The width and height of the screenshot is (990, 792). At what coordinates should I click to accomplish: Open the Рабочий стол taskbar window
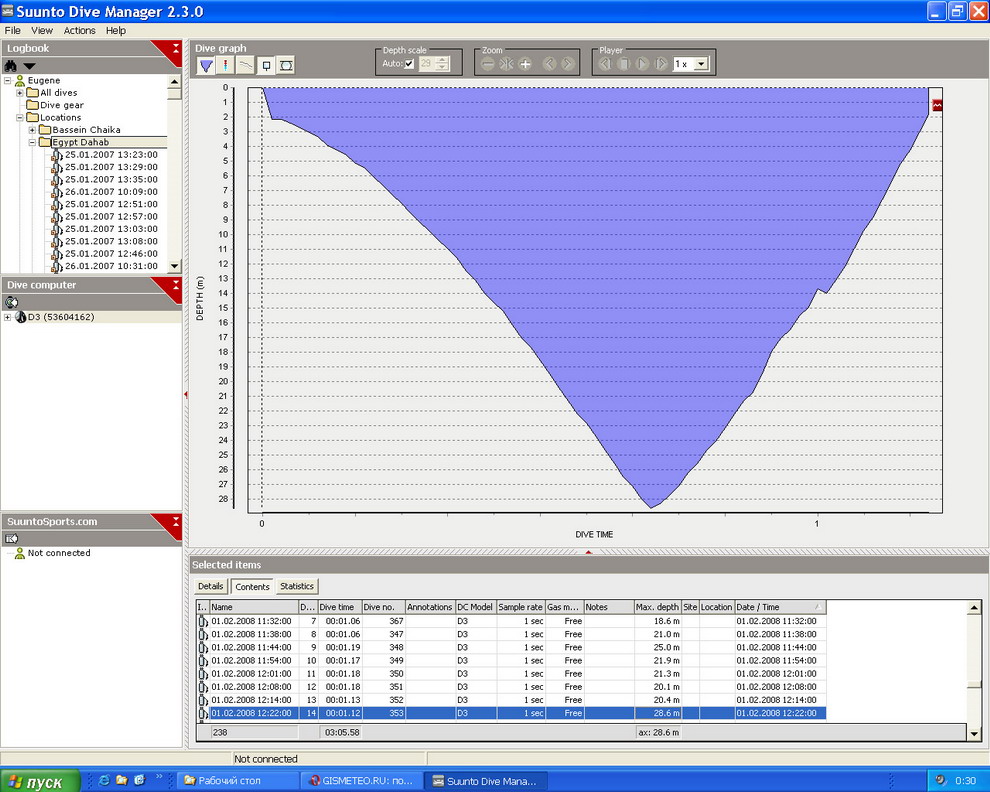(x=237, y=781)
